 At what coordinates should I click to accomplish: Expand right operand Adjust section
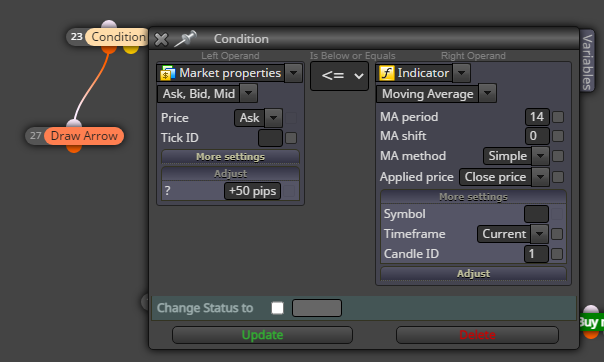(x=473, y=273)
